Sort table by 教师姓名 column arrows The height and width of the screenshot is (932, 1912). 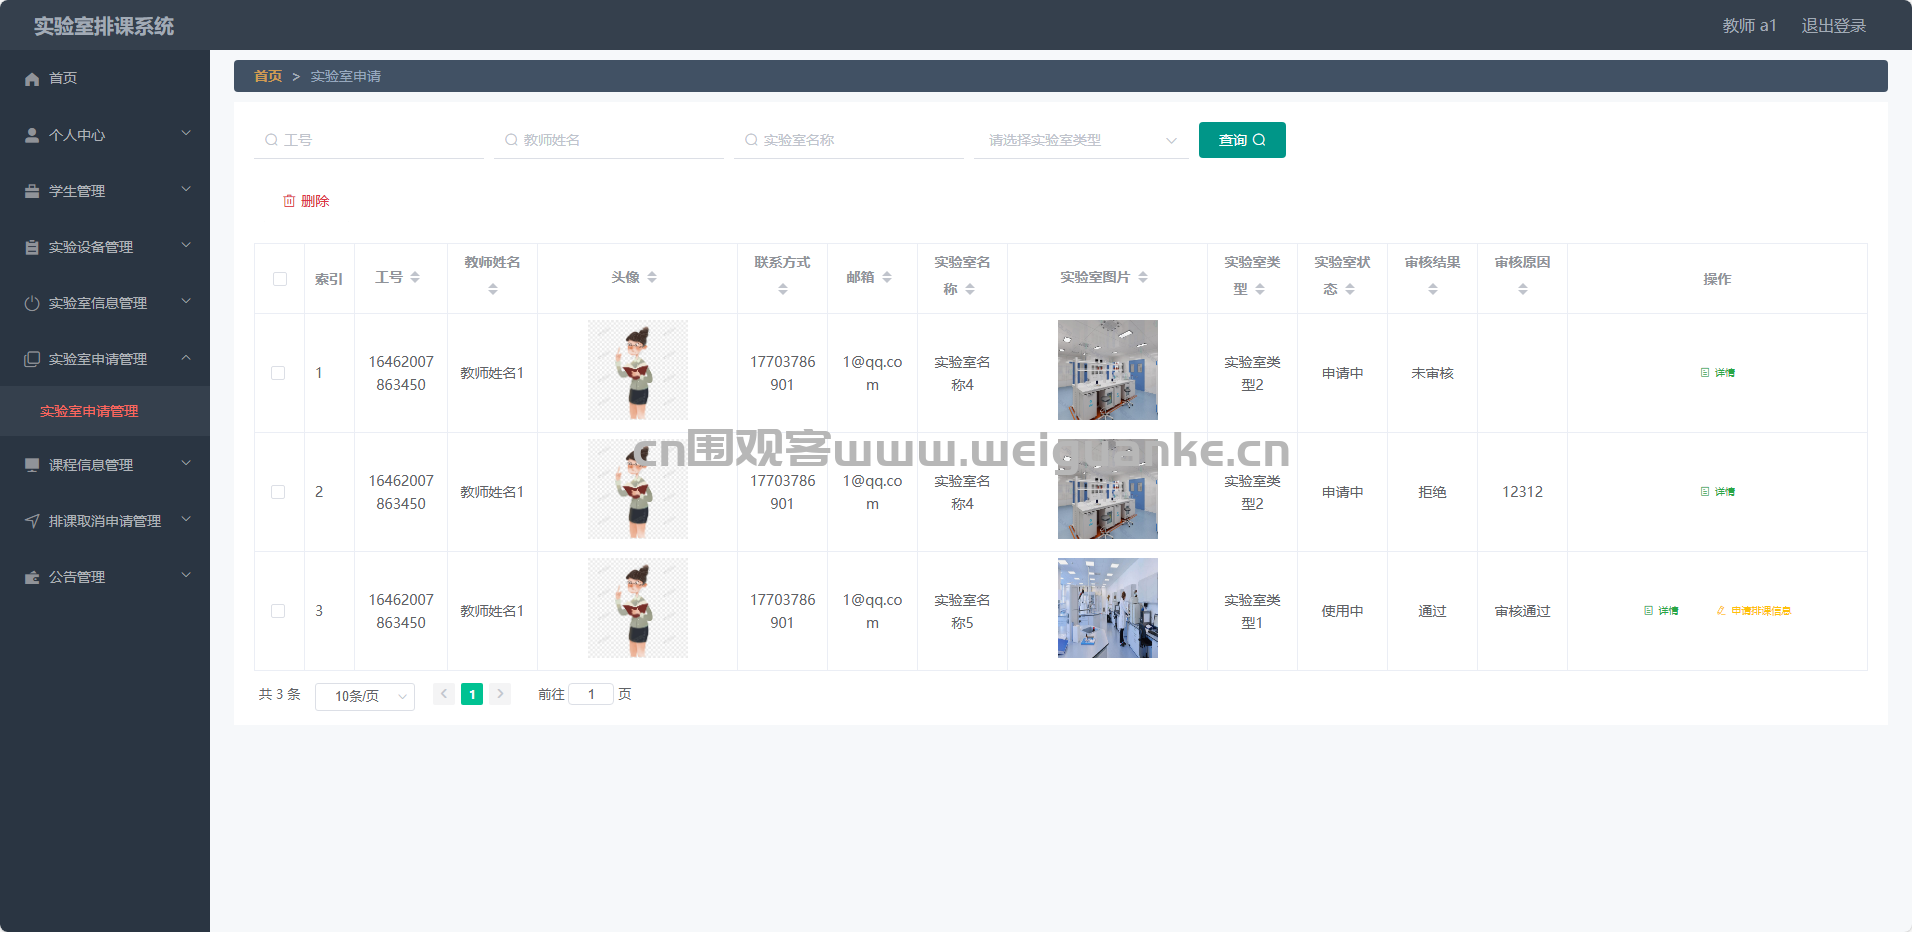[x=493, y=289]
